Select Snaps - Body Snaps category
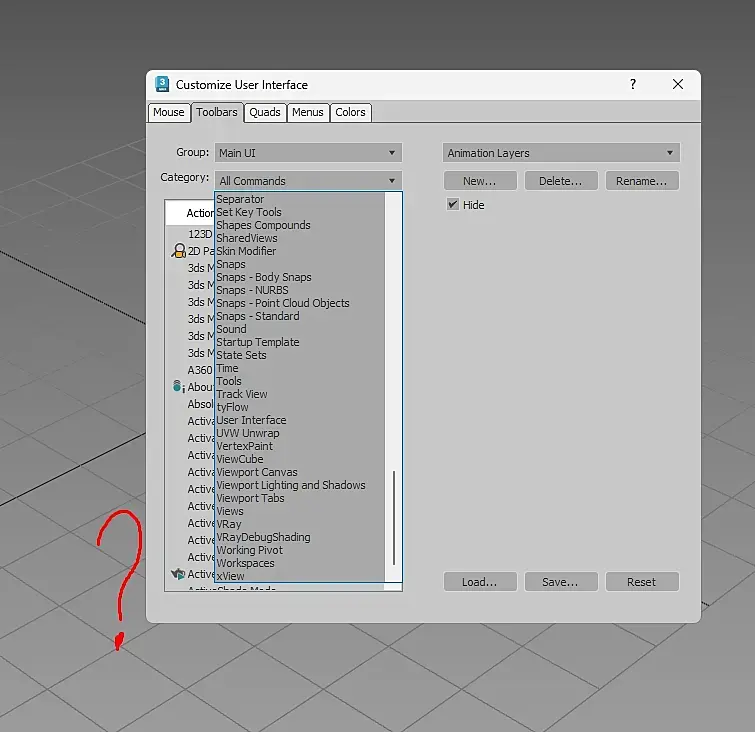Viewport: 755px width, 732px height. tap(300, 277)
